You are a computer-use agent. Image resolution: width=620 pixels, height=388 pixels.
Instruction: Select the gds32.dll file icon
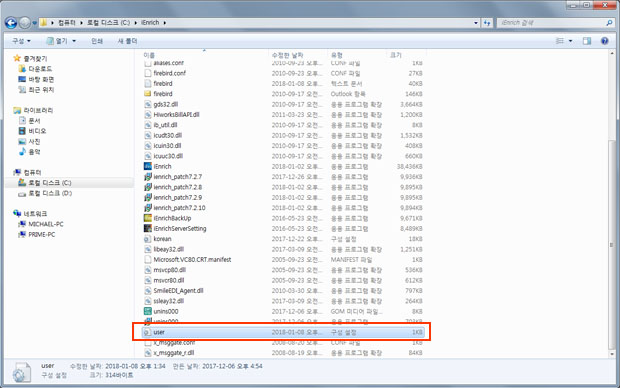pyautogui.click(x=147, y=104)
